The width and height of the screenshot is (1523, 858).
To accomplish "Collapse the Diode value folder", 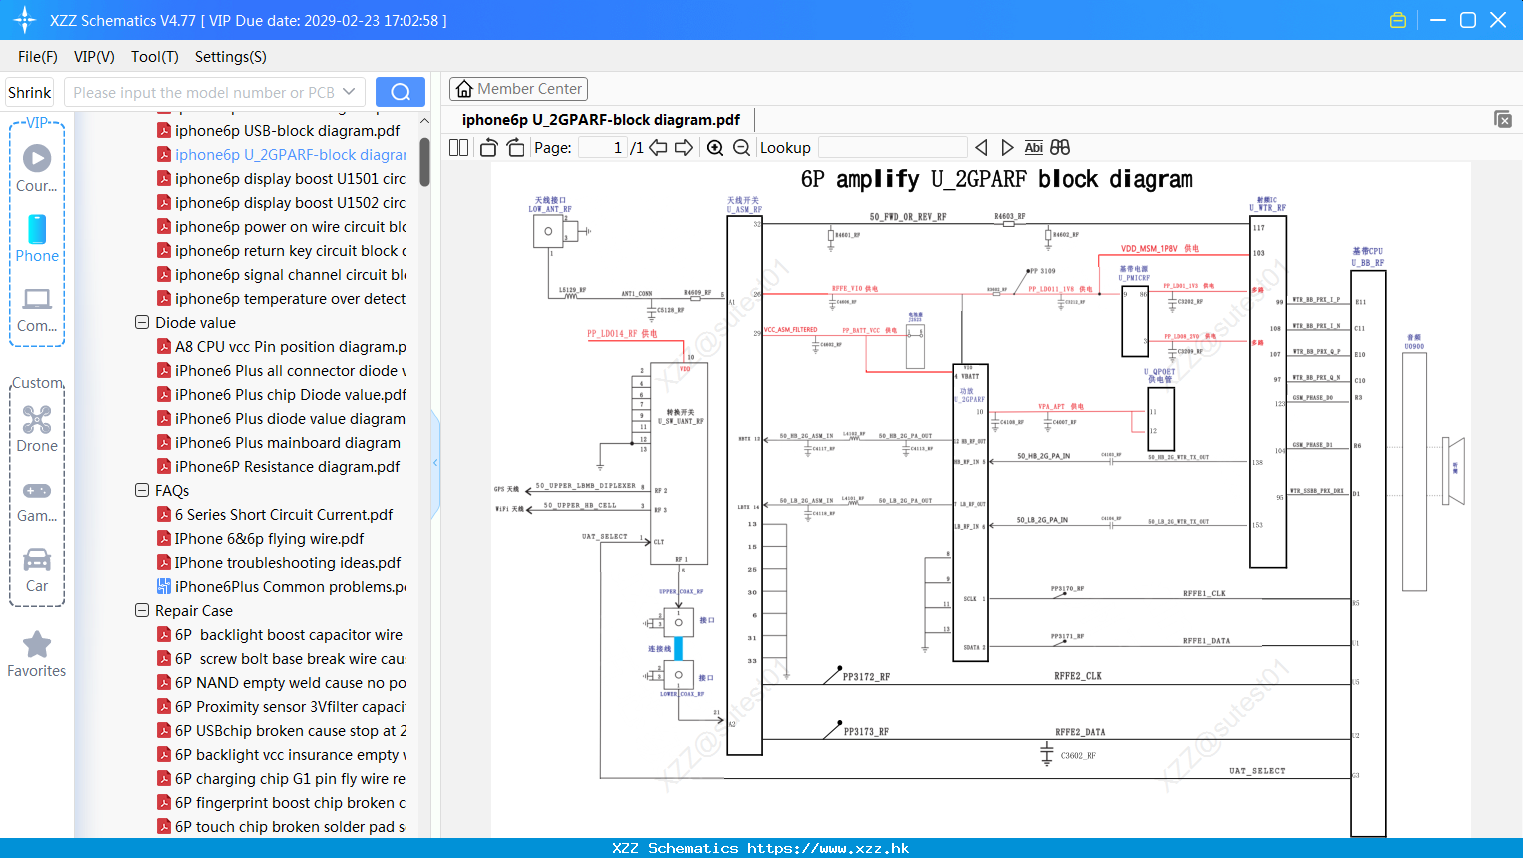I will (x=142, y=322).
